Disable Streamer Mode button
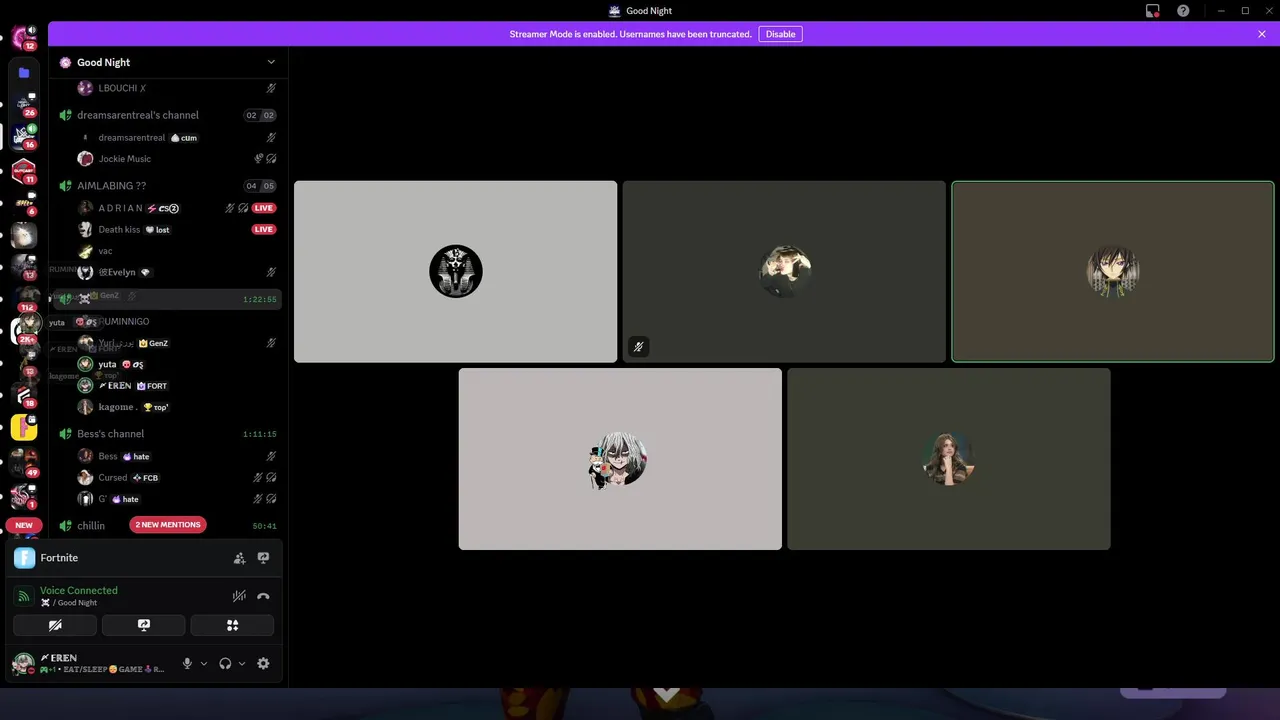This screenshot has height=720, width=1280. [x=780, y=34]
